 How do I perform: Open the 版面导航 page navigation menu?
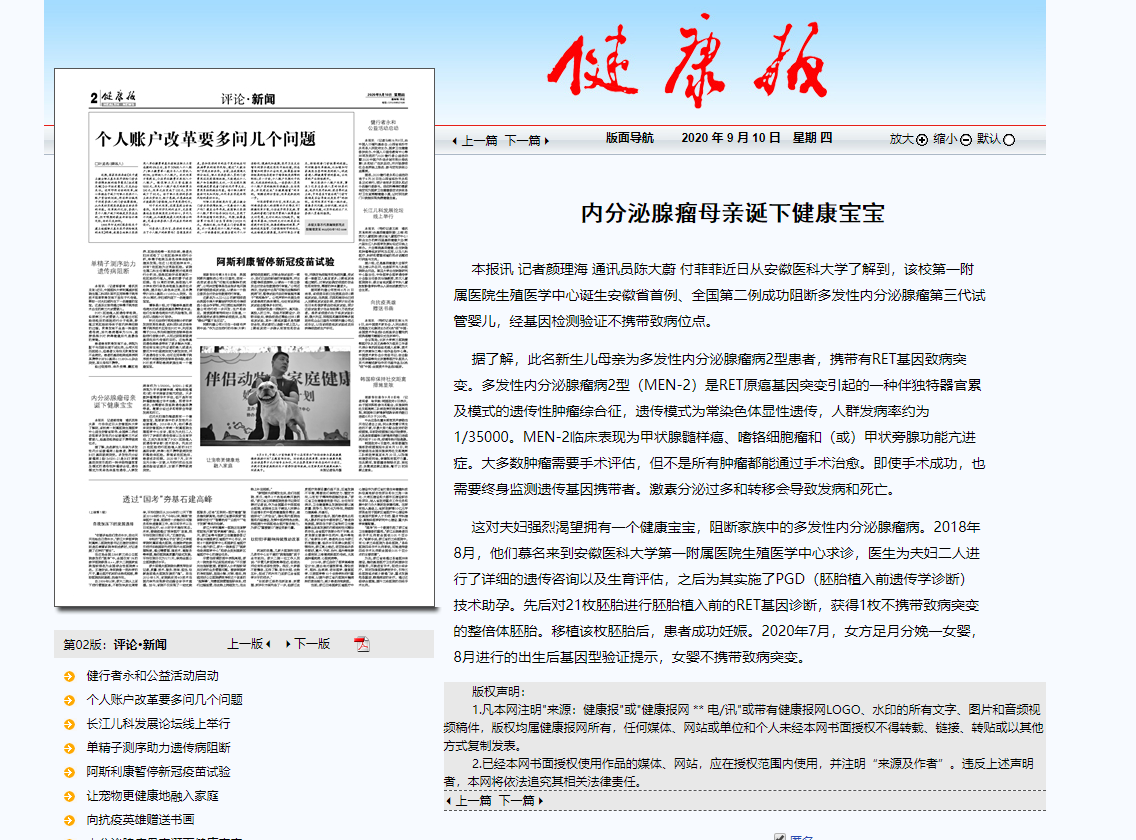pyautogui.click(x=629, y=138)
